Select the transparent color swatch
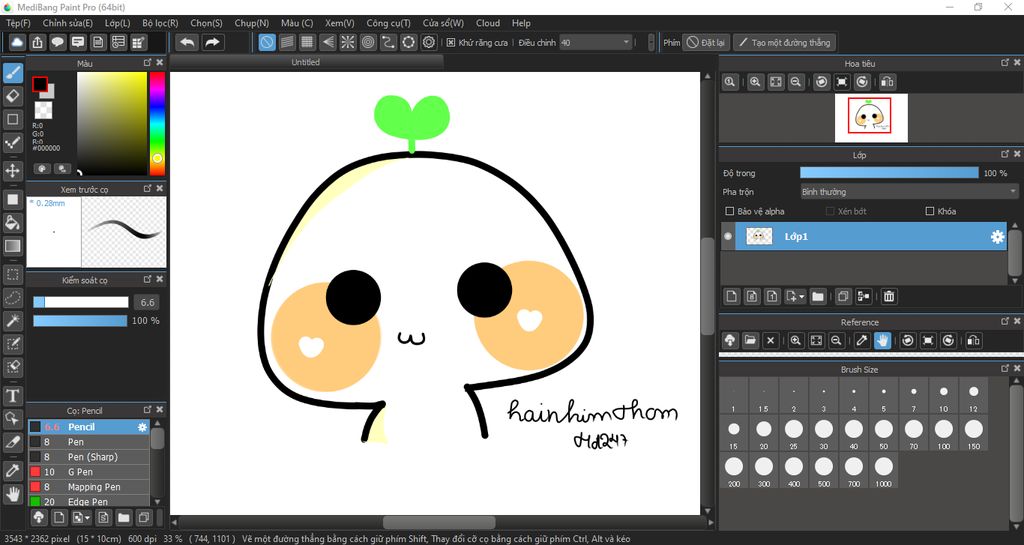 43,110
